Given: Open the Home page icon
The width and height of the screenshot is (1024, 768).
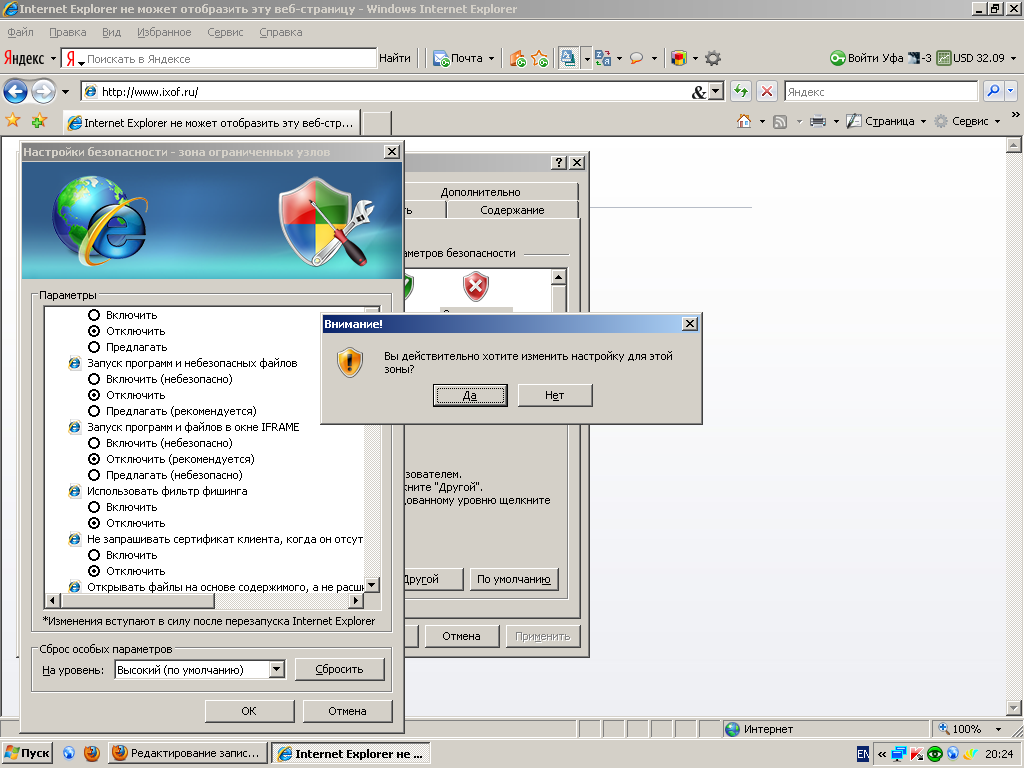Looking at the screenshot, I should click(x=744, y=121).
